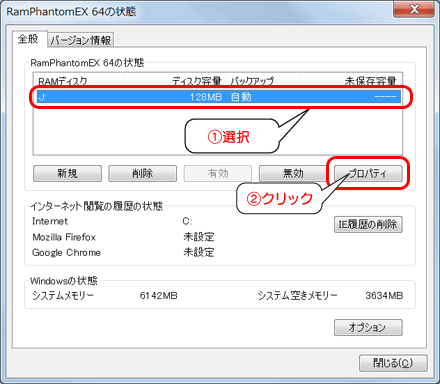The height and width of the screenshot is (384, 440).
Task: Click the システム空きメモリー label
Action: click(x=297, y=296)
